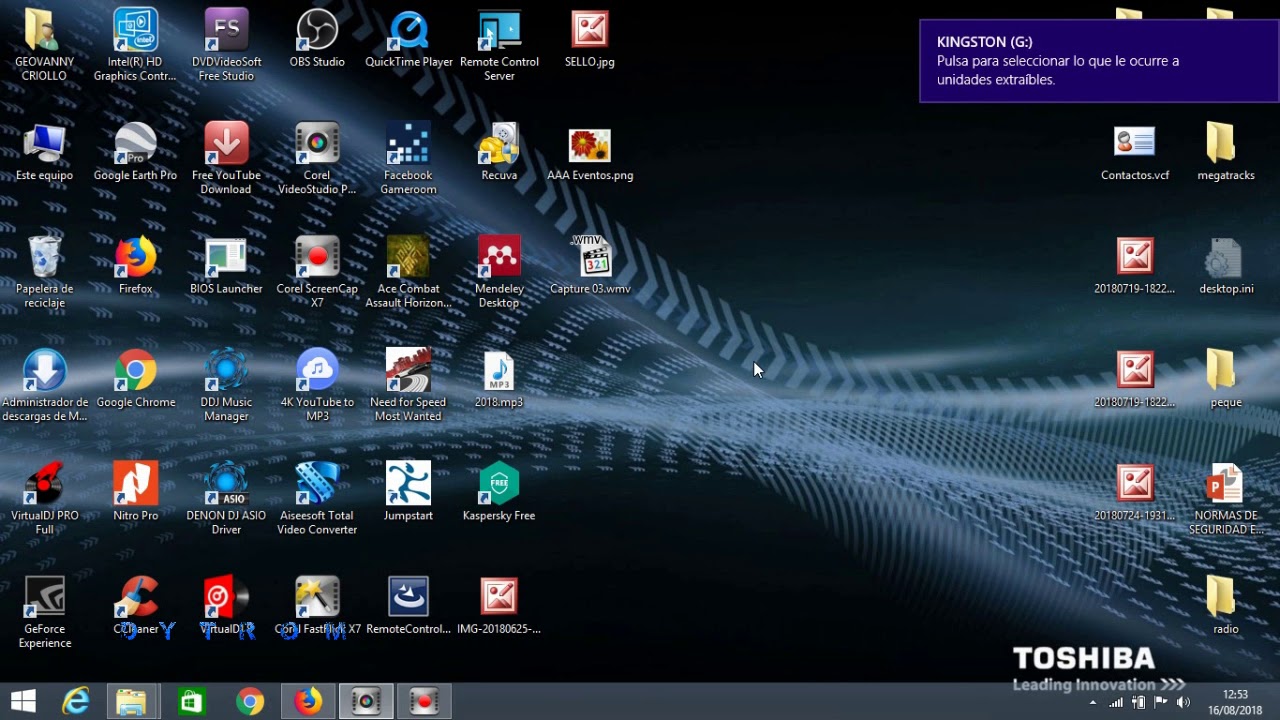Switch to Chrome in the taskbar
The height and width of the screenshot is (720, 1280).
pos(250,702)
